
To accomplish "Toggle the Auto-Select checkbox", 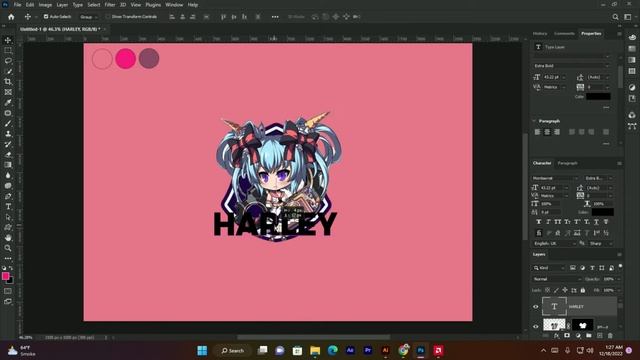I will tap(46, 17).
